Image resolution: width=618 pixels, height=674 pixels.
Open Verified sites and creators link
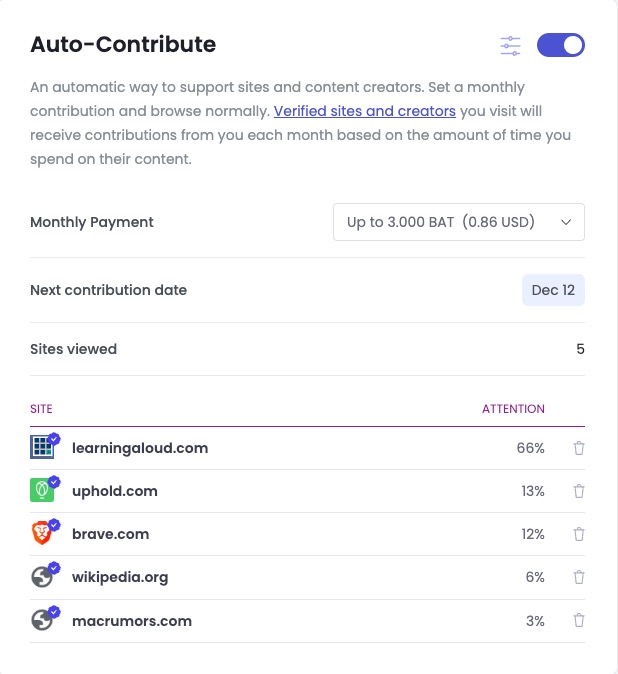point(364,111)
